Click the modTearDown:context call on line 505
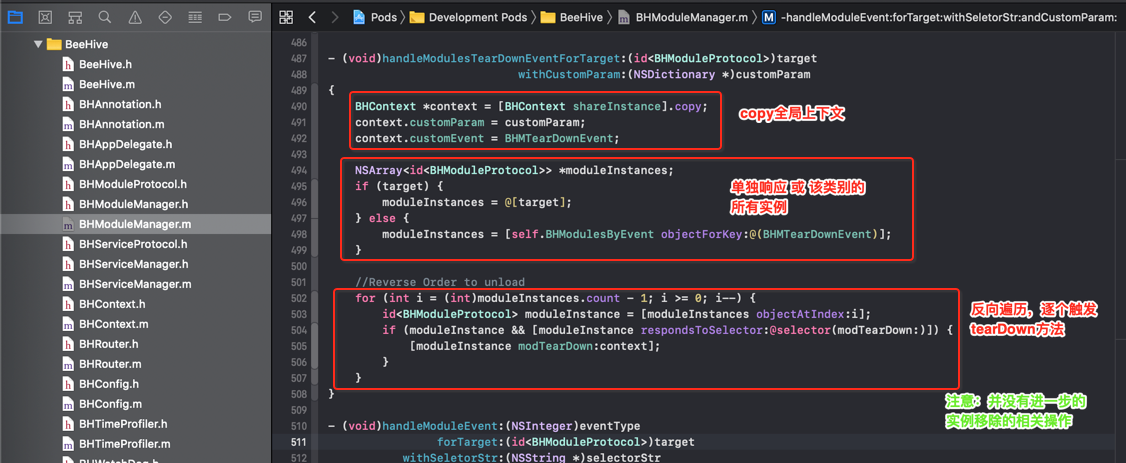The height and width of the screenshot is (463, 1126). pos(587,346)
